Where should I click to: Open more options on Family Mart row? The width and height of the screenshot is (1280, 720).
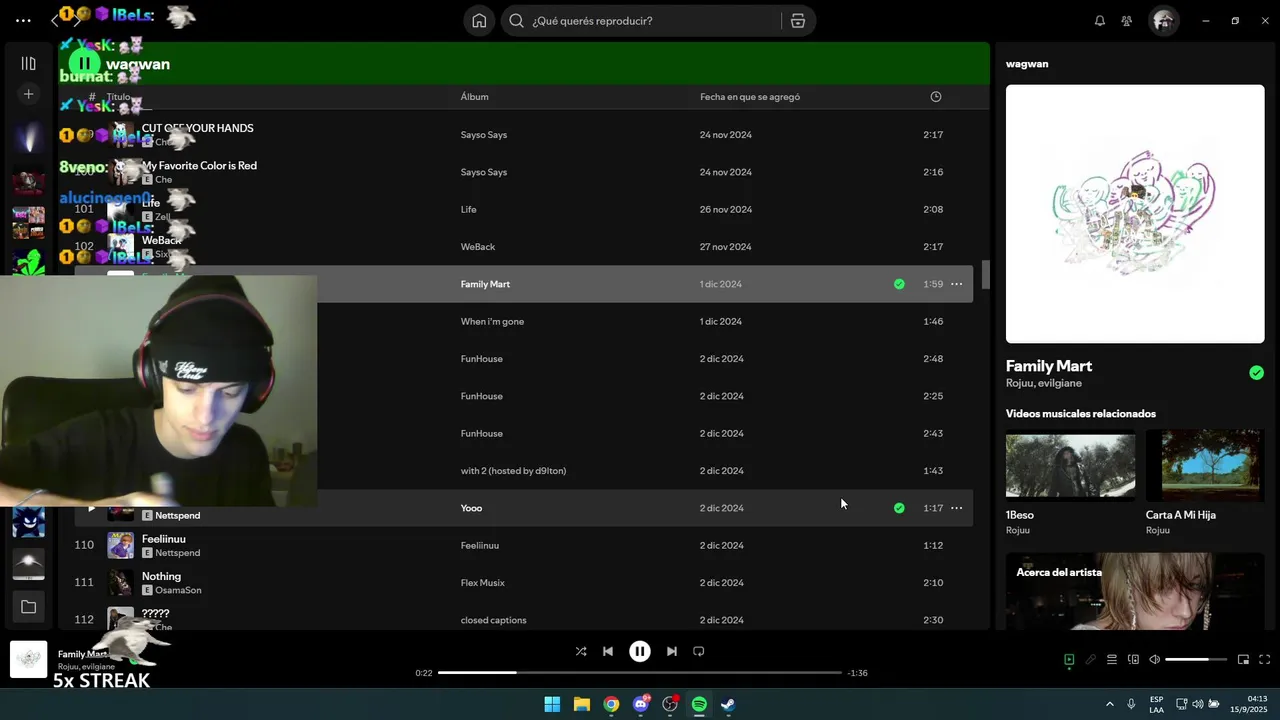[956, 284]
